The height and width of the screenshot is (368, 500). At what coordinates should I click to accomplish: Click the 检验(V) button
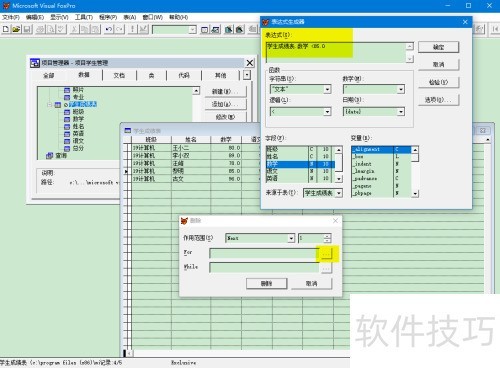[x=439, y=82]
